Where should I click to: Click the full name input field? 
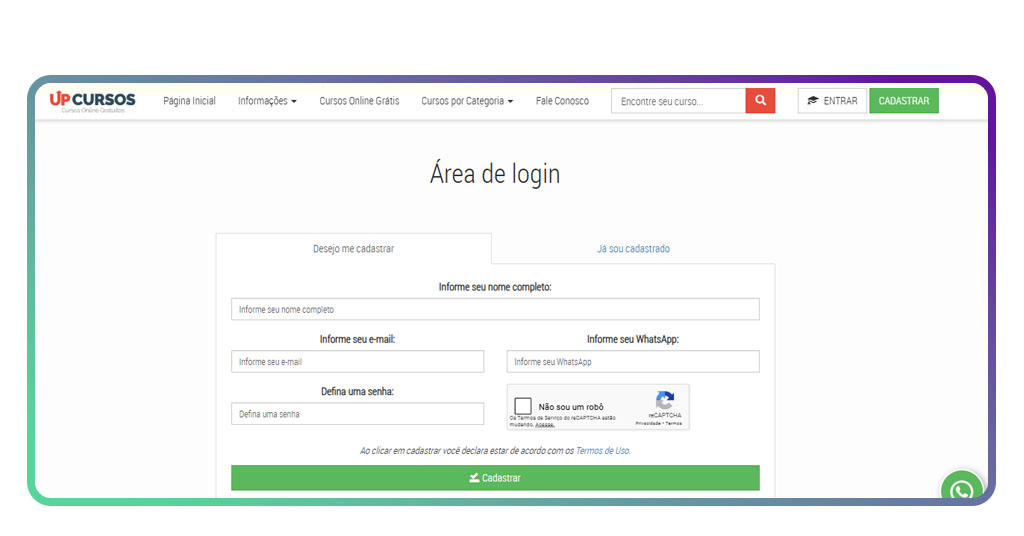(495, 310)
